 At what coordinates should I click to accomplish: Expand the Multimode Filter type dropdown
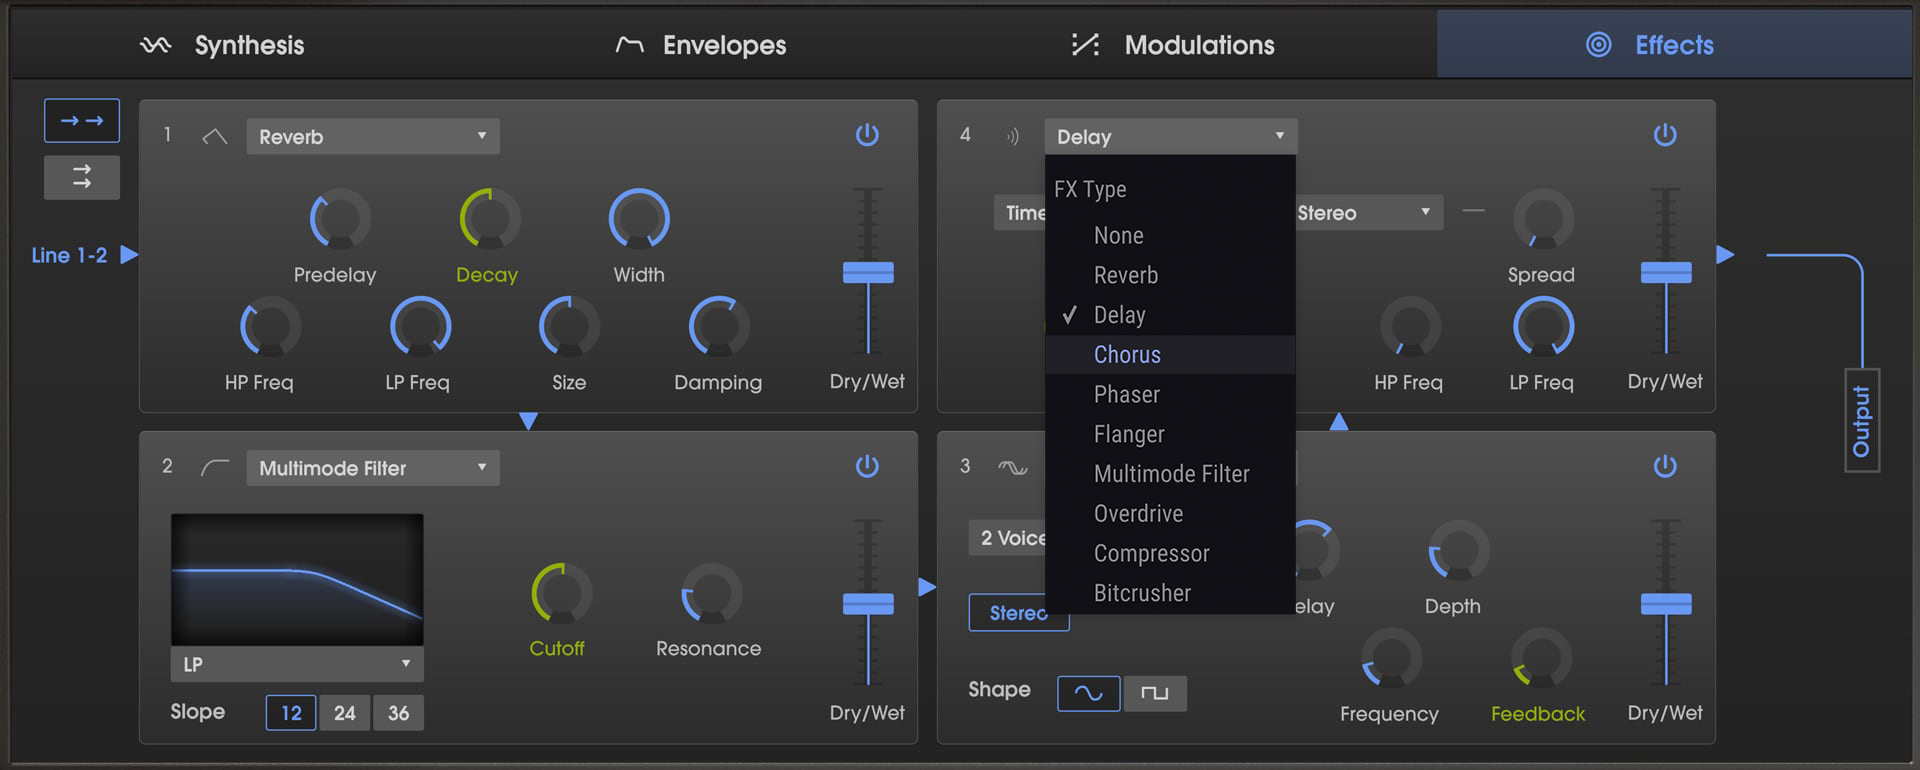pyautogui.click(x=372, y=468)
